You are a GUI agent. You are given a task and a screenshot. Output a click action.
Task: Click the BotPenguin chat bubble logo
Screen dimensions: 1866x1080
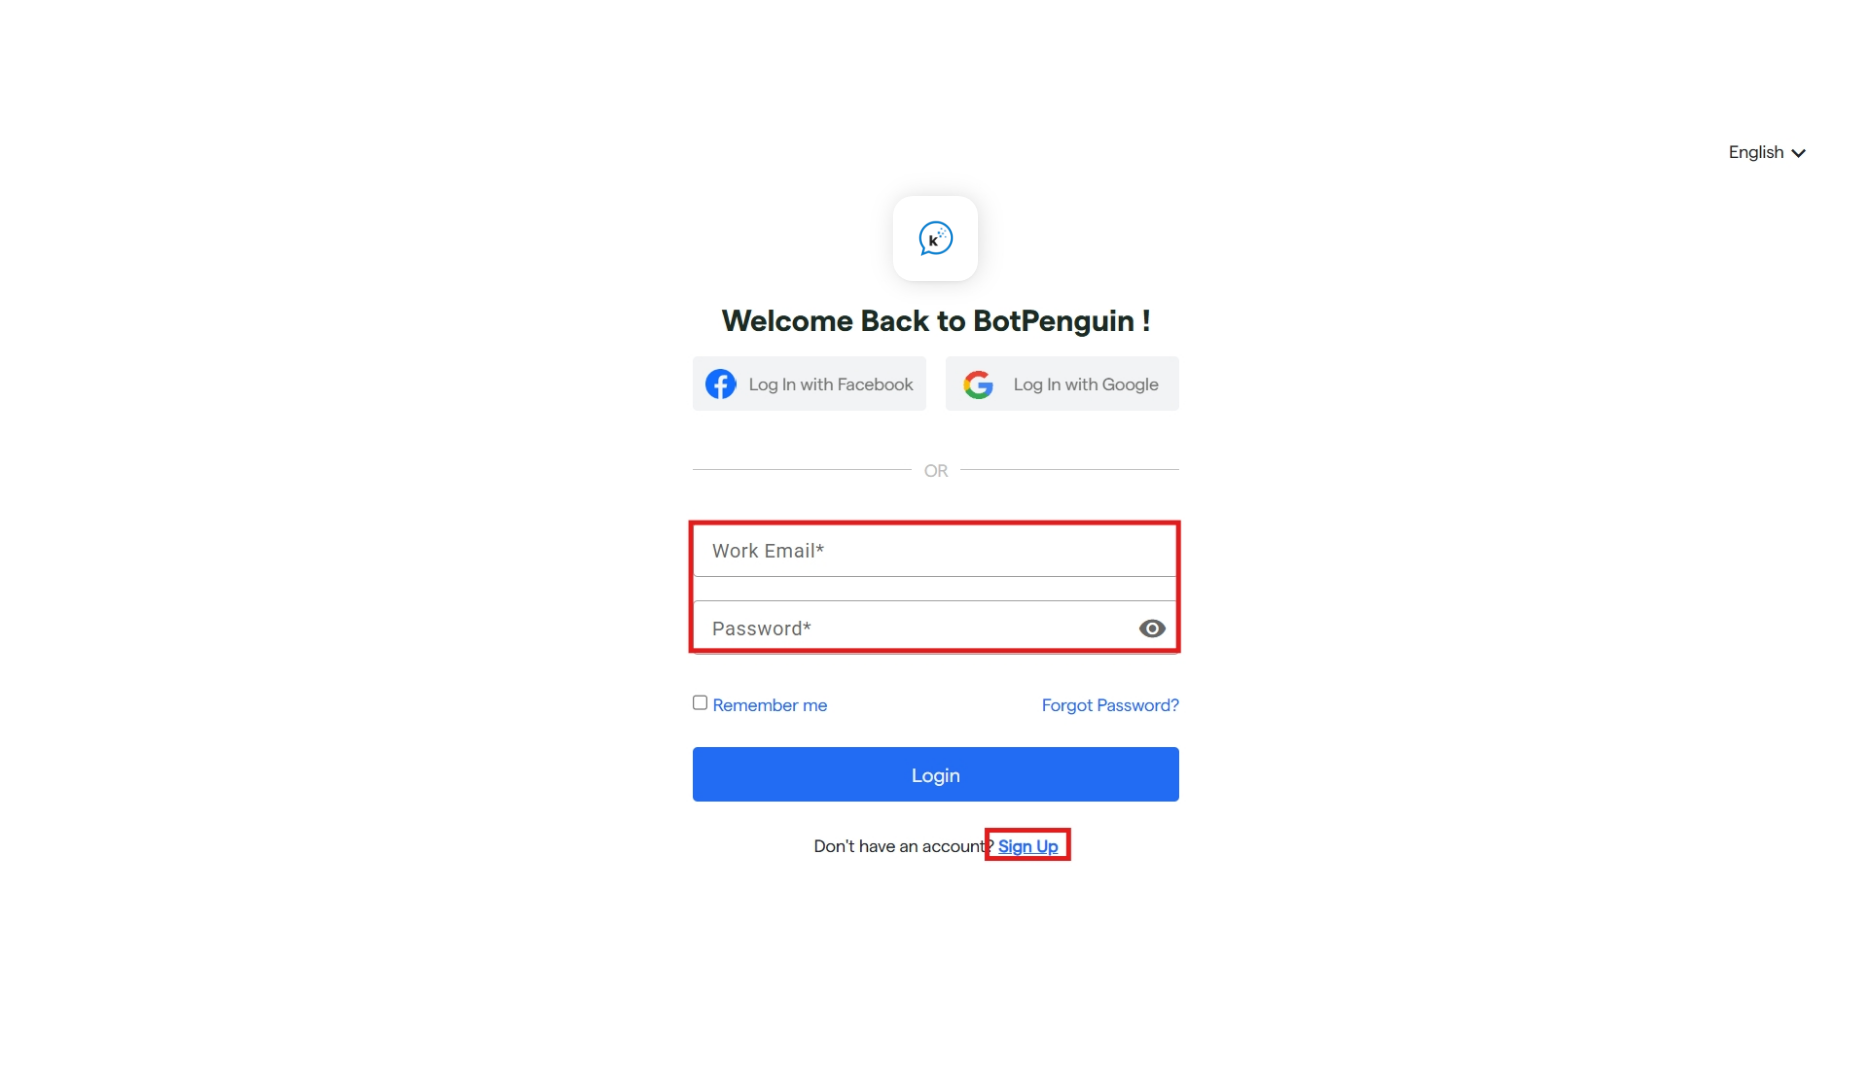click(935, 239)
